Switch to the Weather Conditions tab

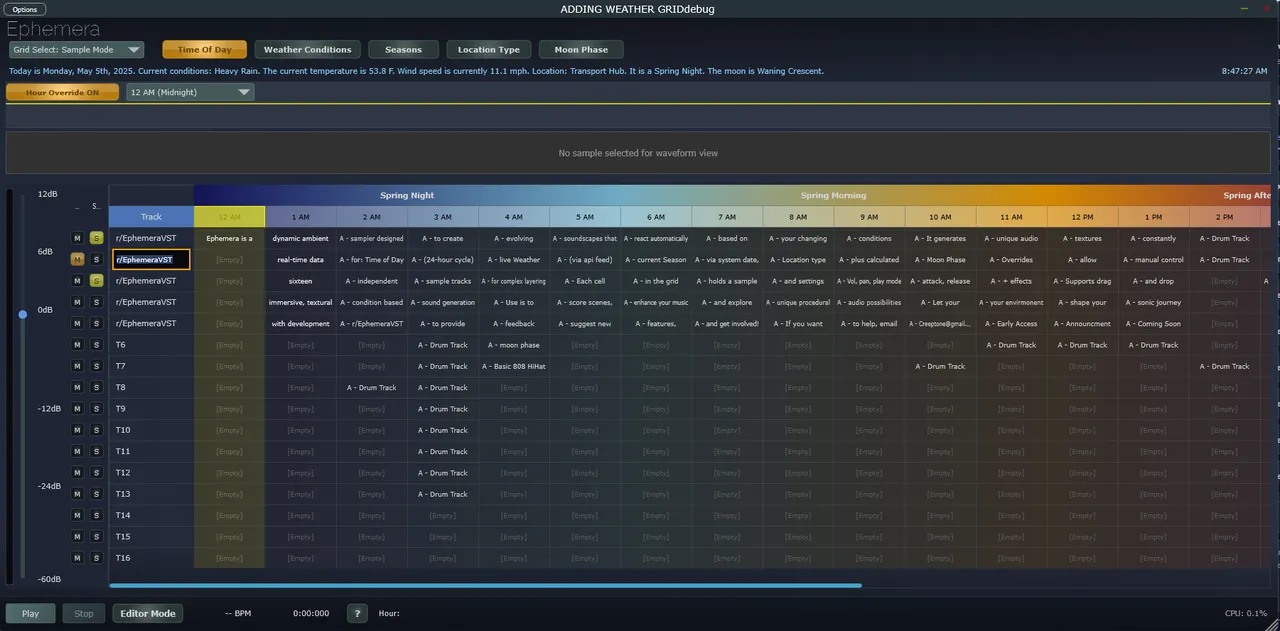coord(307,50)
